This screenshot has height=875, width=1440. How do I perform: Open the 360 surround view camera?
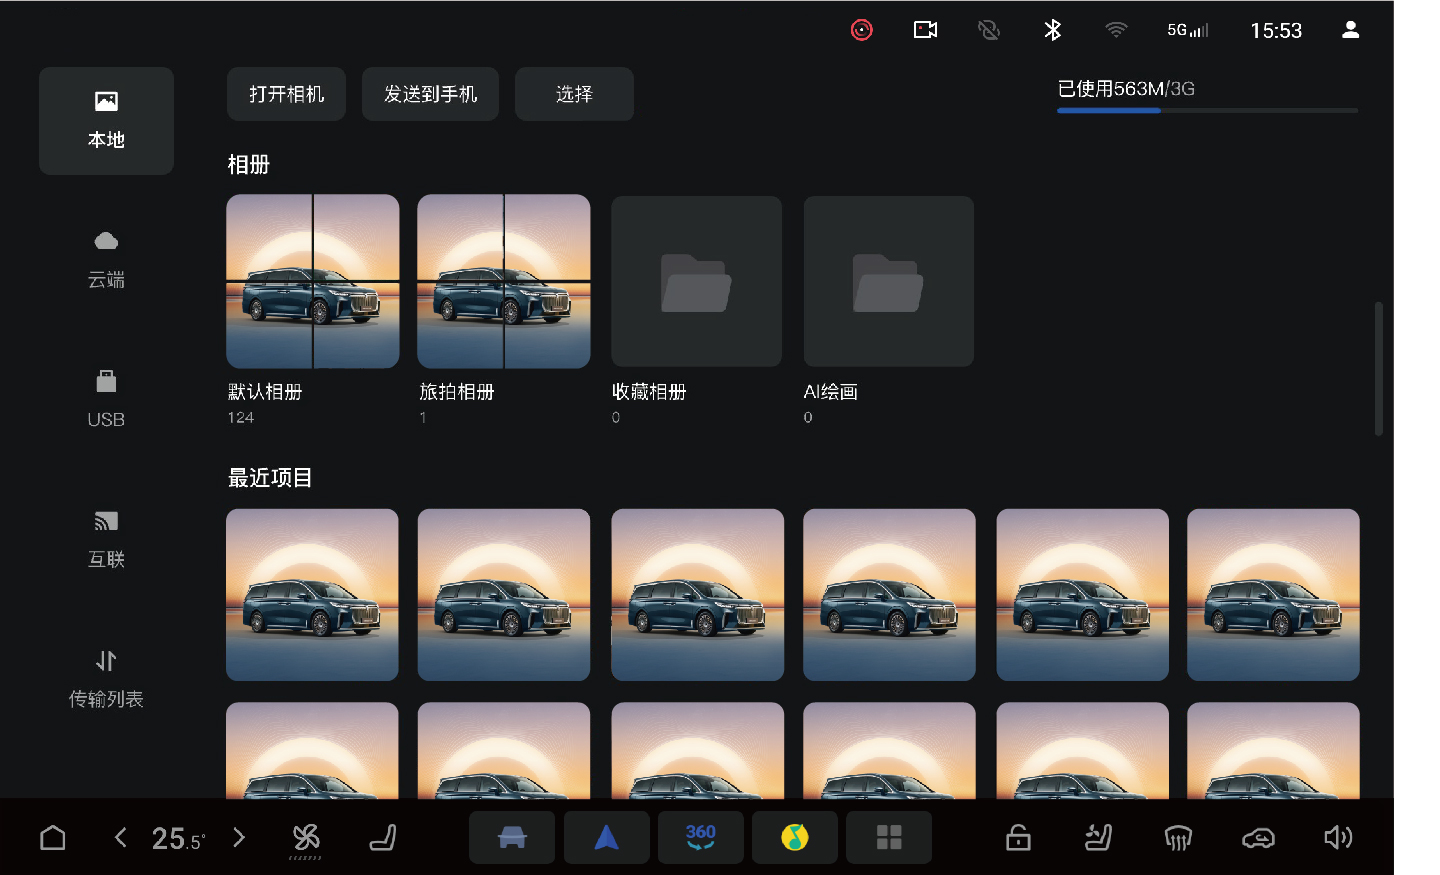(x=701, y=837)
